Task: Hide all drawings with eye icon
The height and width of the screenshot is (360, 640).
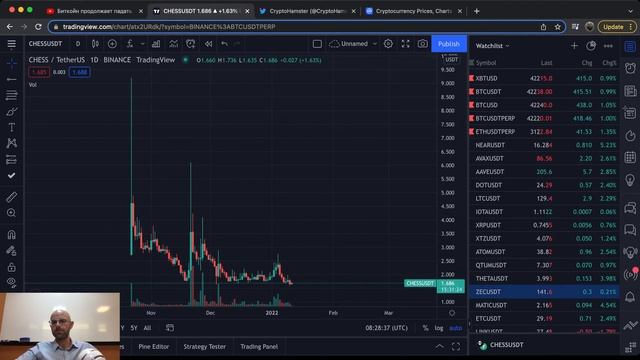Action: click(x=11, y=282)
